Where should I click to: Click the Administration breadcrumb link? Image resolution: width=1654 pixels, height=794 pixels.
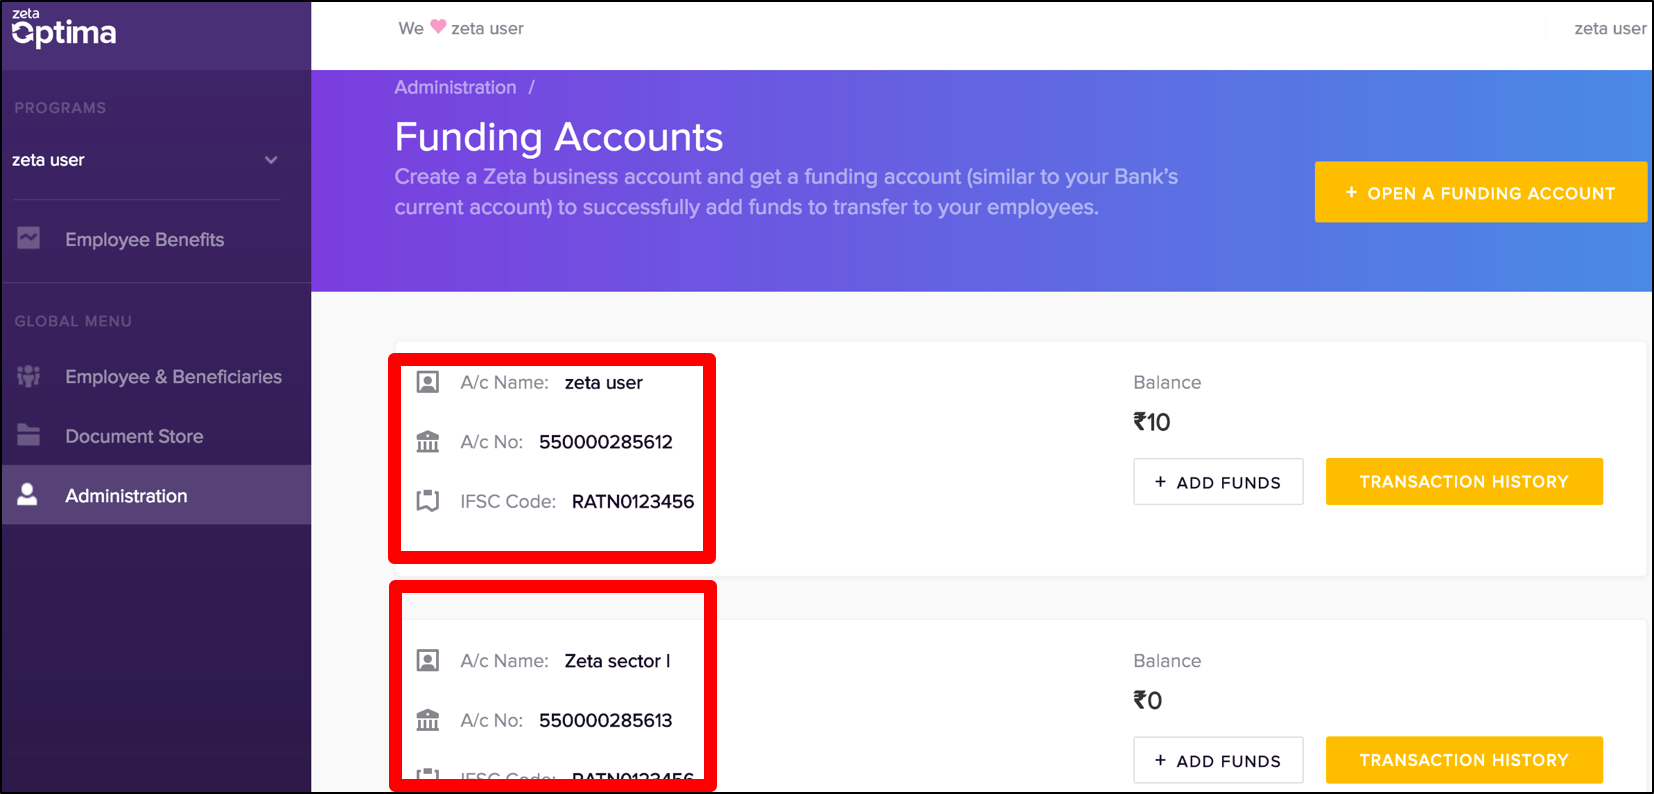[x=455, y=87]
